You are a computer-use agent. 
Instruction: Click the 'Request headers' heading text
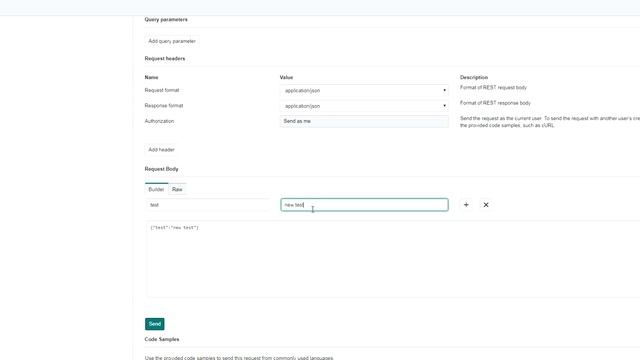click(x=165, y=59)
